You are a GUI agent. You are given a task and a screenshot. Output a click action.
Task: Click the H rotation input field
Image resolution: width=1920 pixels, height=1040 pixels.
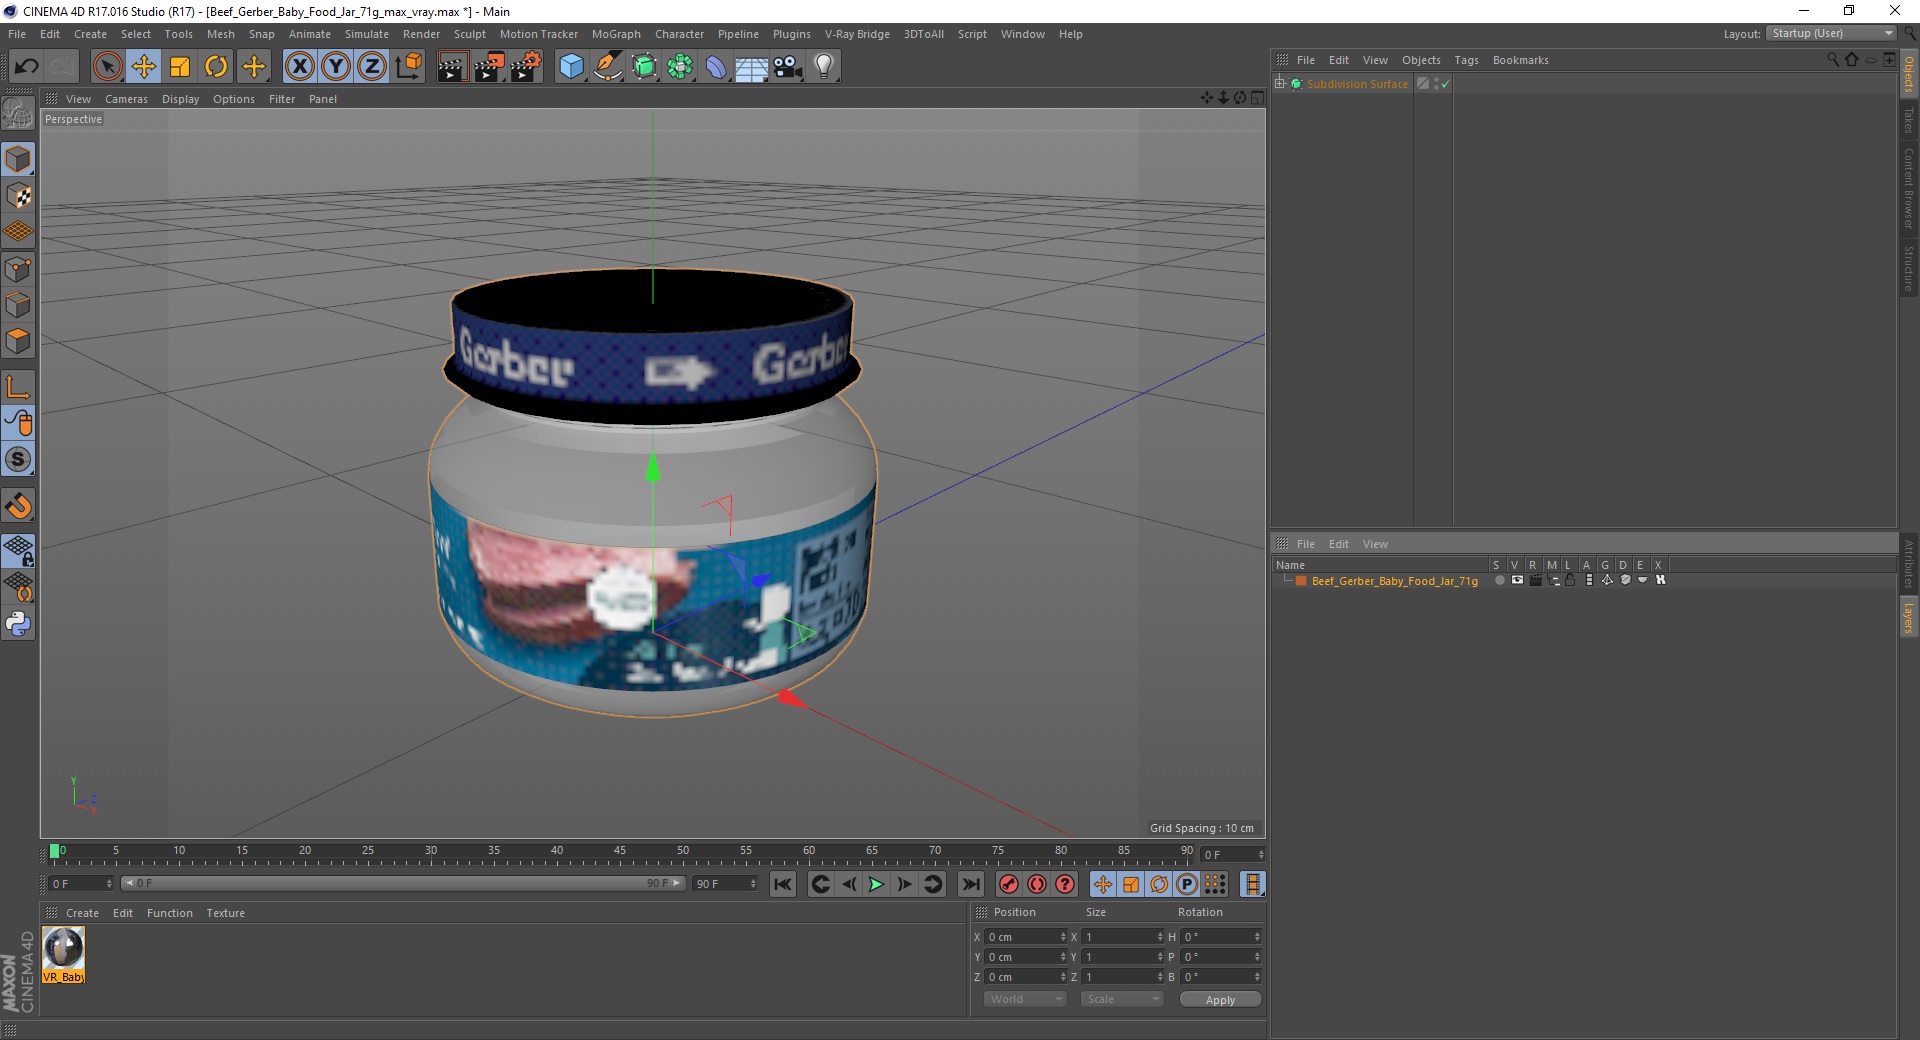(1221, 937)
